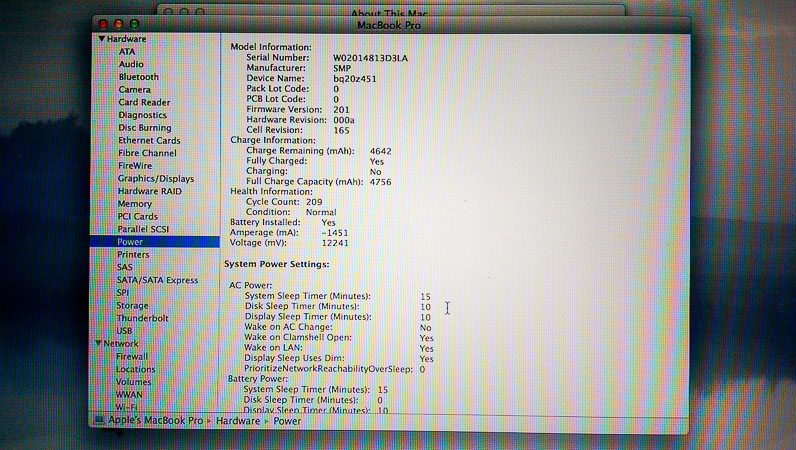Click Power in the path bar

(287, 421)
